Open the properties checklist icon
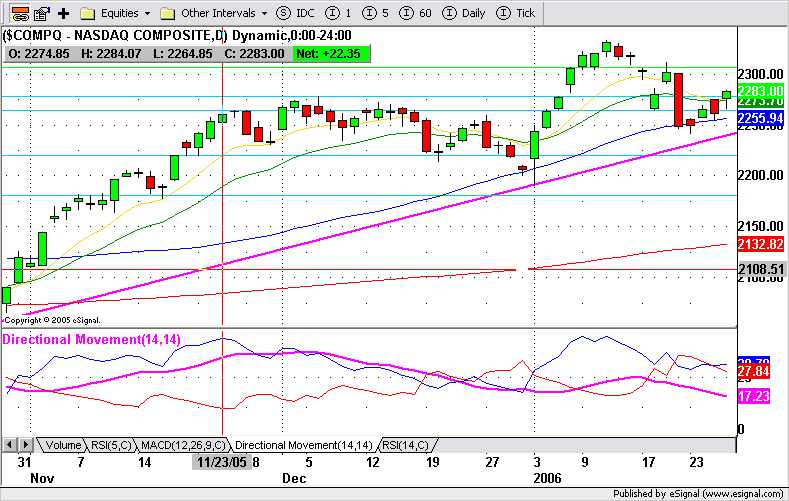789x501 pixels. click(42, 13)
